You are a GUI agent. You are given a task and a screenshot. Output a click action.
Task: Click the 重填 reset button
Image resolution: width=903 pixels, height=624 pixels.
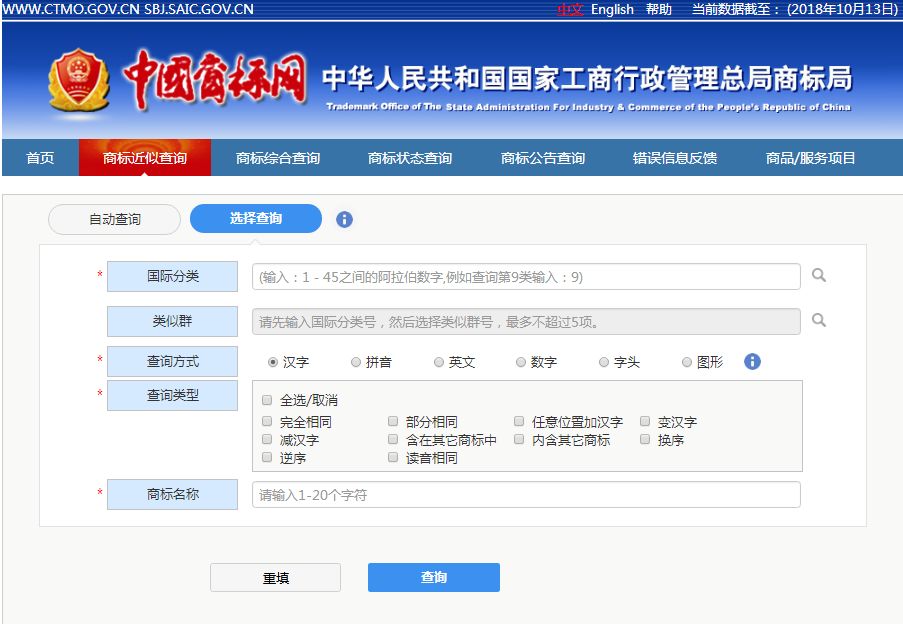[x=275, y=577]
